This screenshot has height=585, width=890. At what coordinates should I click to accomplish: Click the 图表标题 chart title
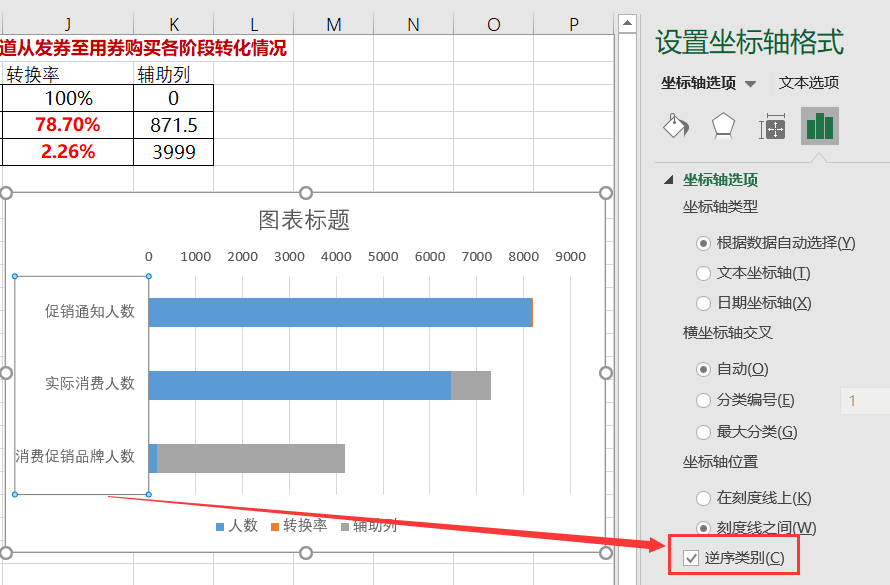tap(304, 220)
